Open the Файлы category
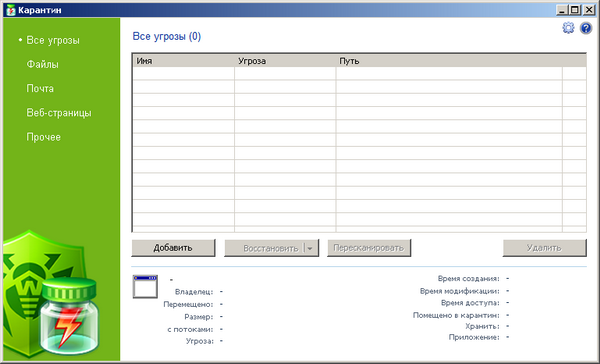600x364 pixels. tap(42, 64)
